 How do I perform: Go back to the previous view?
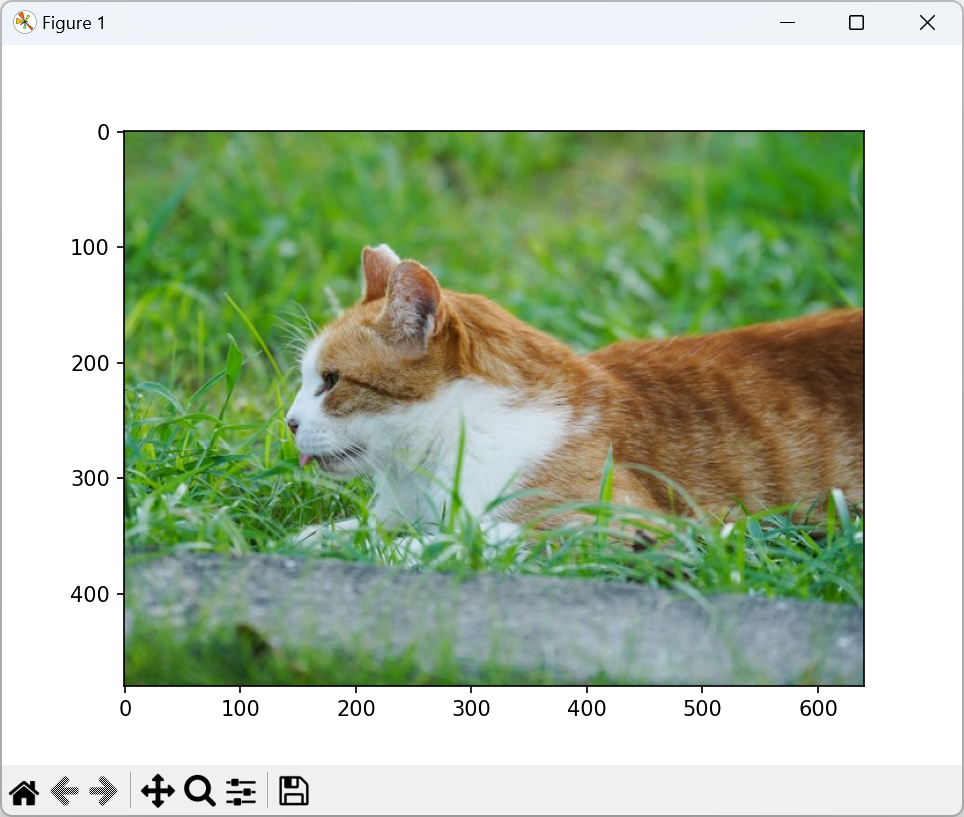click(x=64, y=792)
